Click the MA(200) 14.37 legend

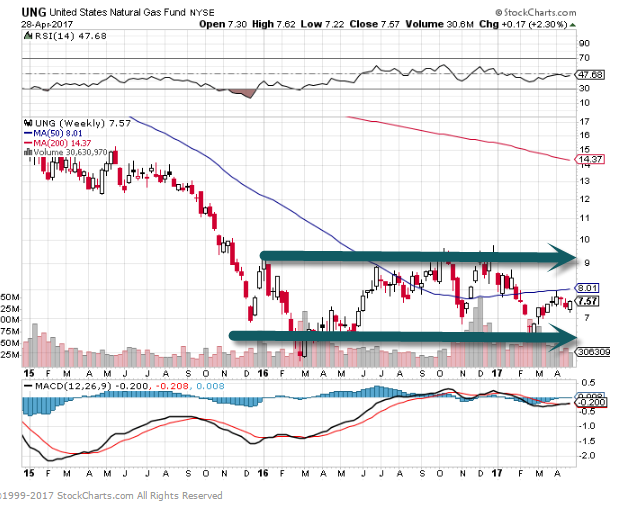coord(58,143)
